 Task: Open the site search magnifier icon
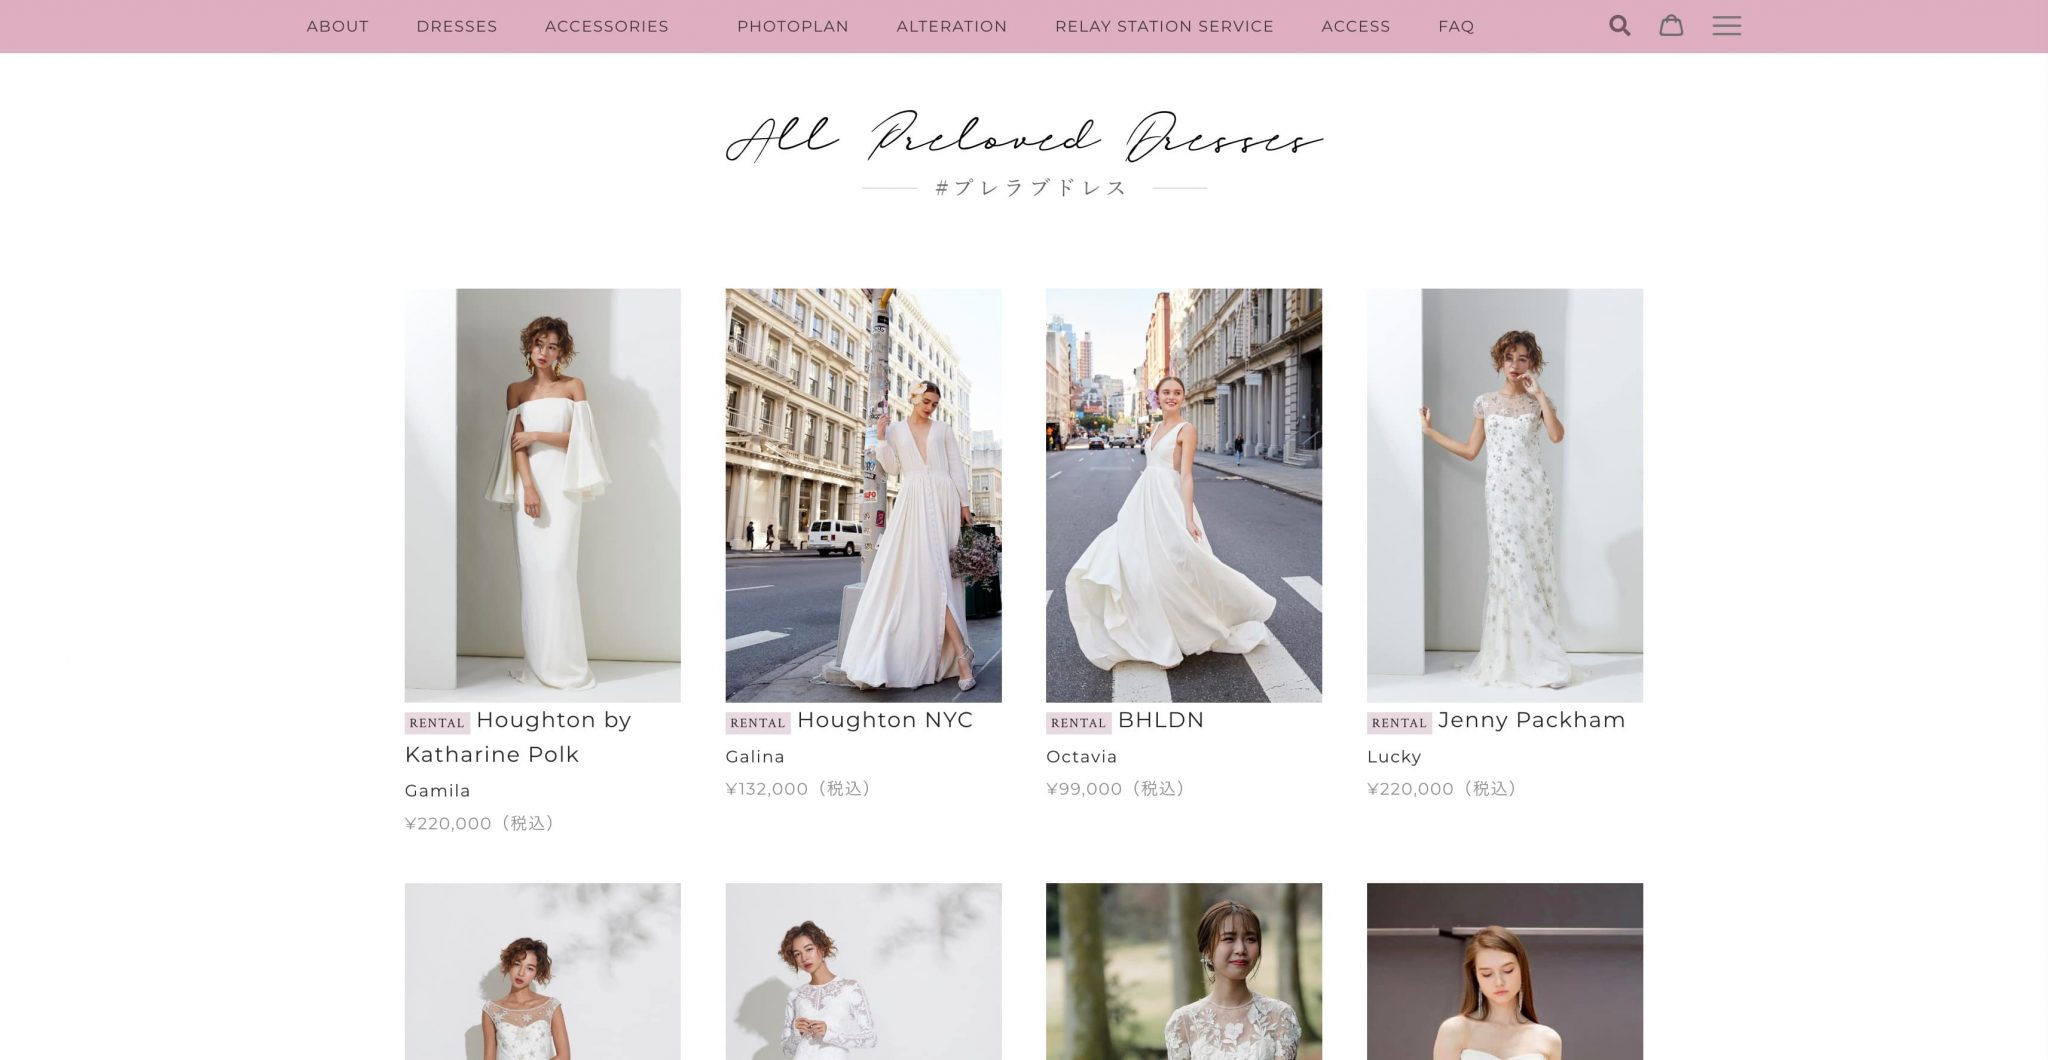pos(1619,26)
